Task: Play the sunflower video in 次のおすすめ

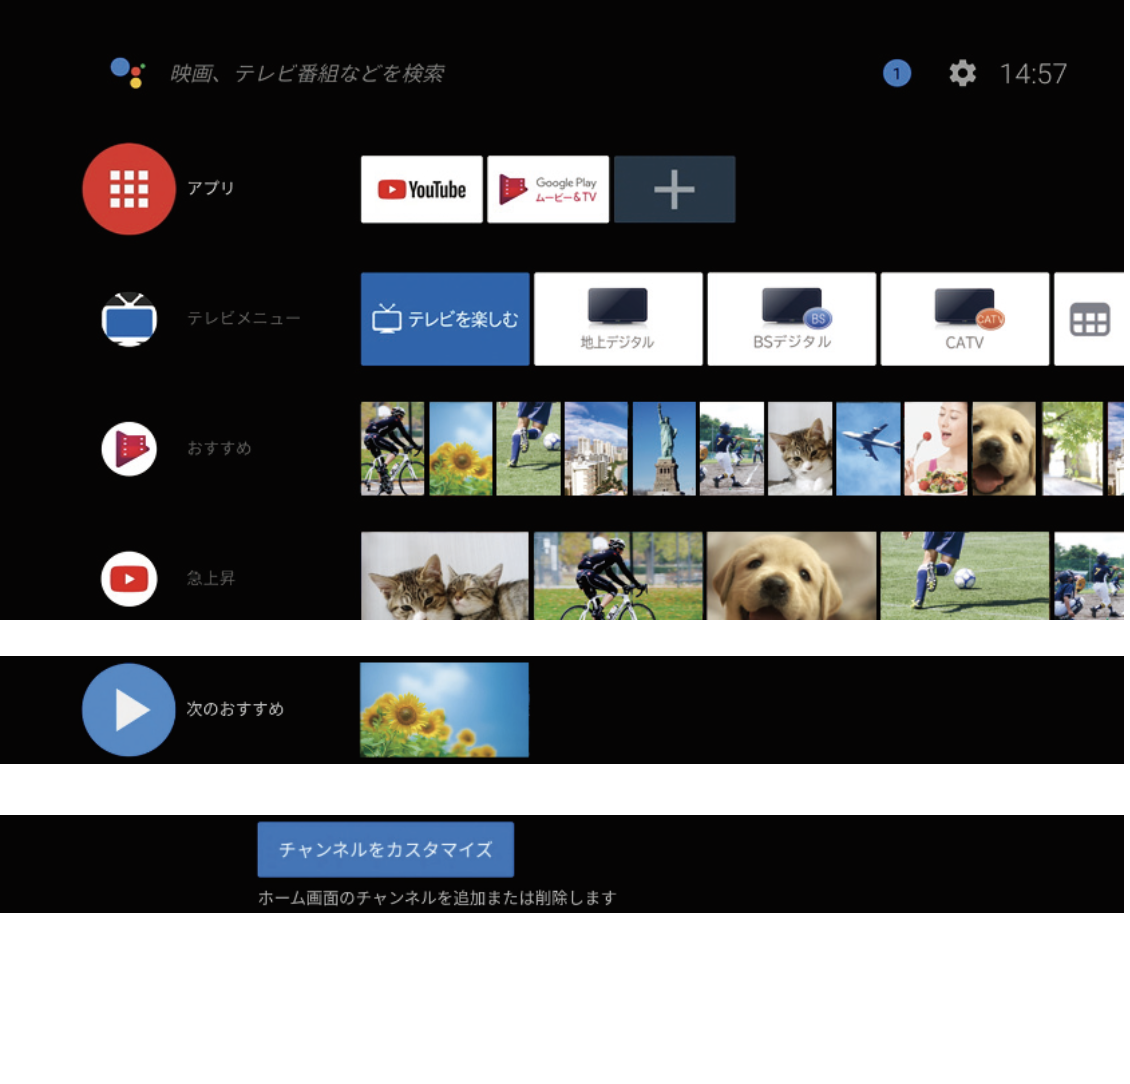Action: [x=445, y=710]
